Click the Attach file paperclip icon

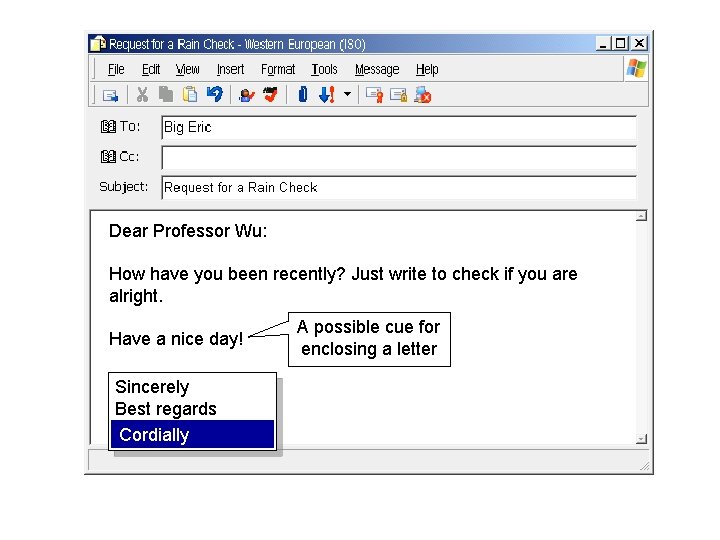point(303,94)
